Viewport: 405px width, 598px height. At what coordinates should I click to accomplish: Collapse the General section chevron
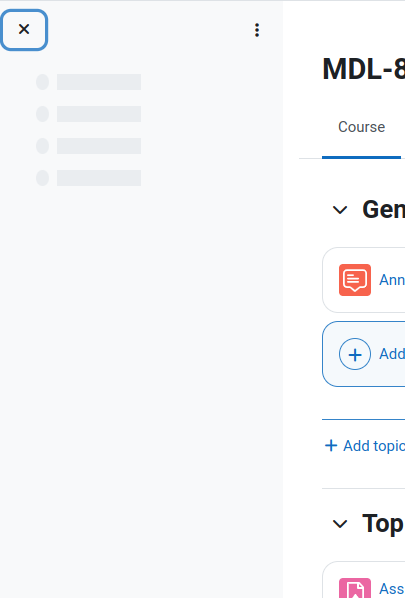coord(339,210)
